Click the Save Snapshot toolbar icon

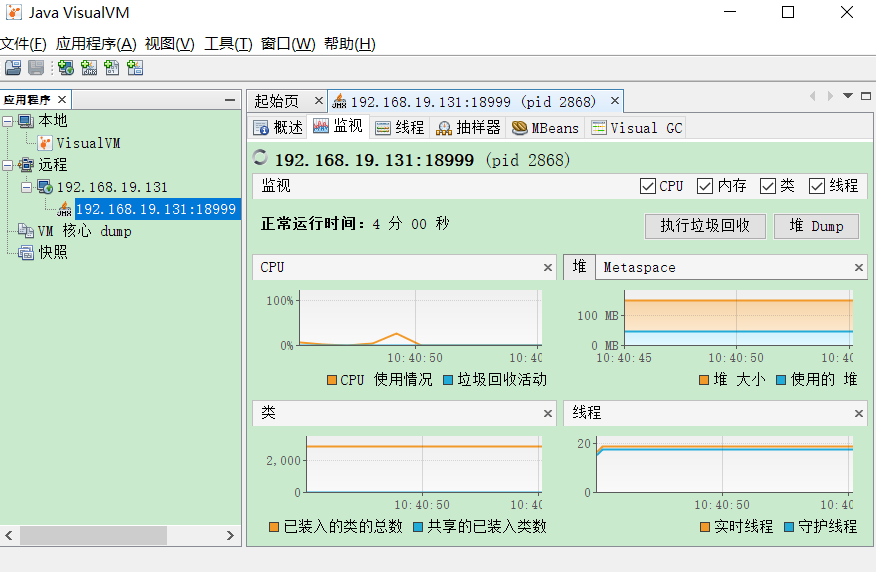[x=36, y=68]
